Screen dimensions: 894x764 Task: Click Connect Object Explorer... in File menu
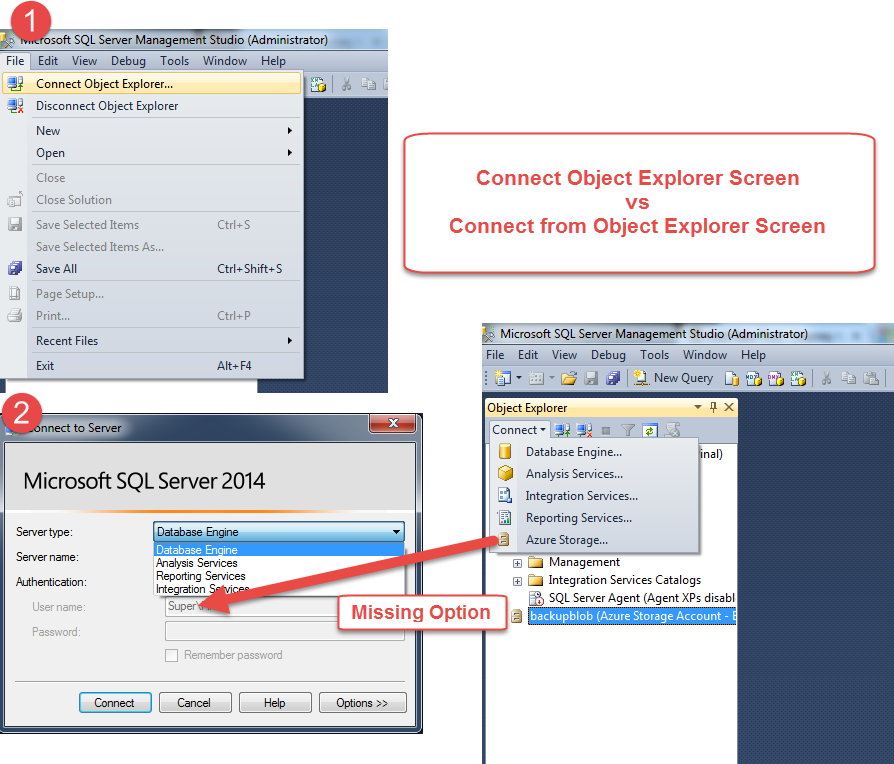[152, 84]
